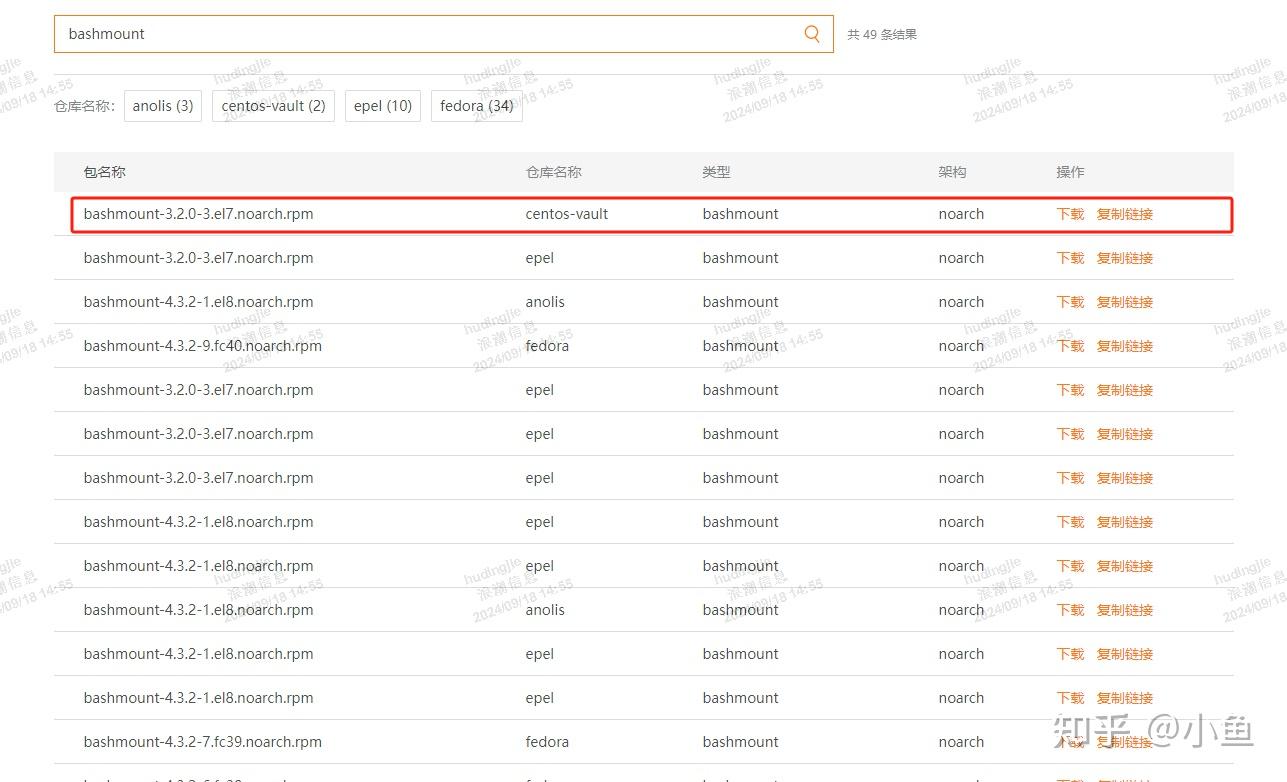This screenshot has height=782, width=1287.
Task: Click the package name bashmount-3.2.0-3.el7.noarch.rpm
Action: tap(198, 213)
